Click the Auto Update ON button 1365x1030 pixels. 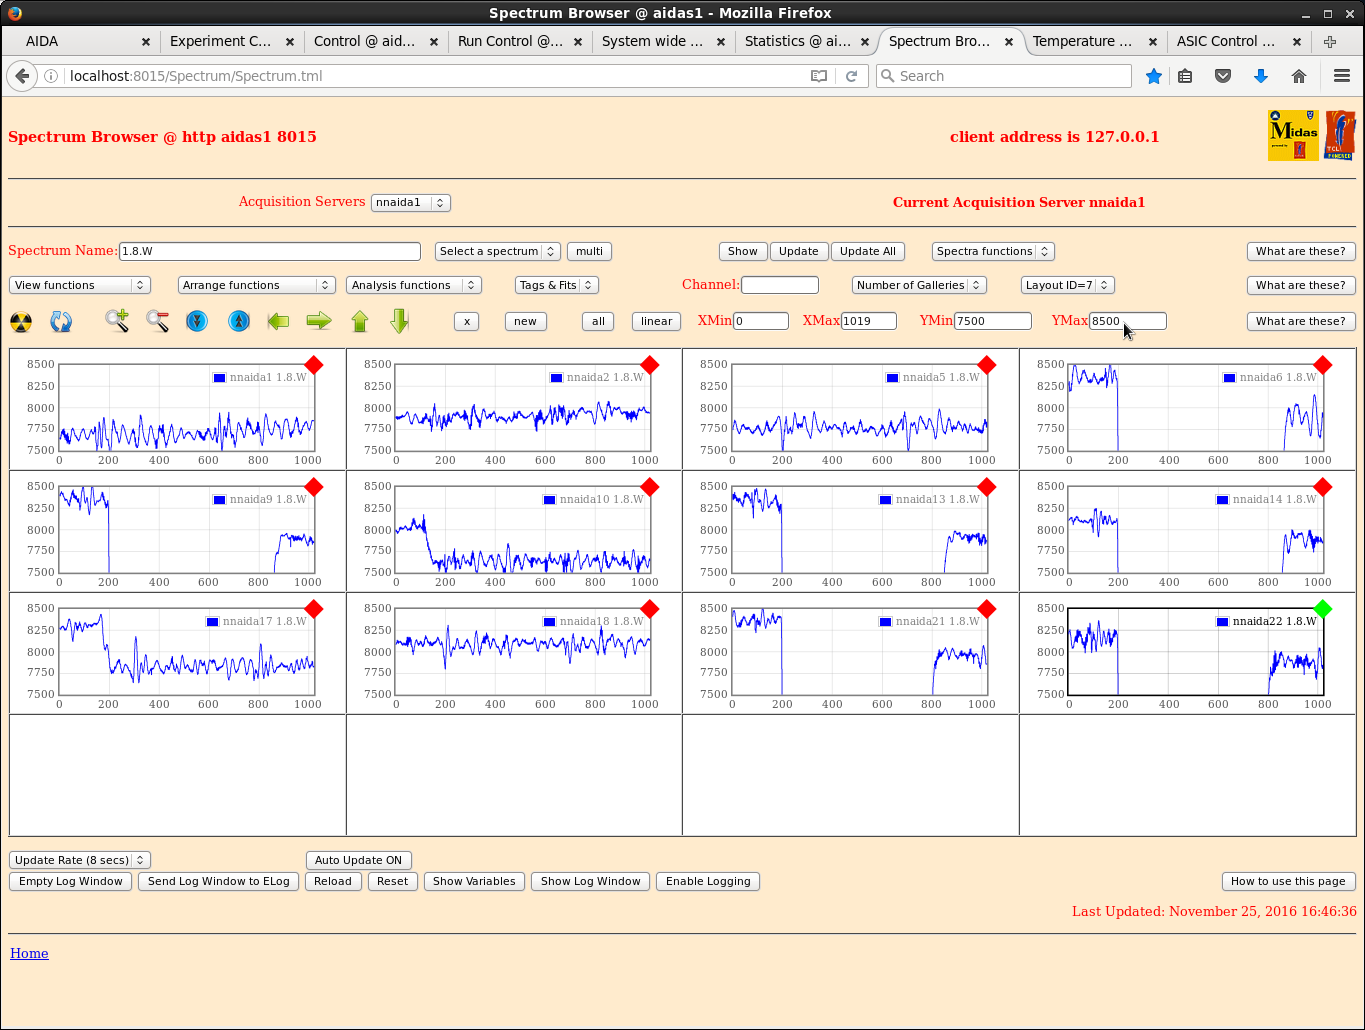coord(358,860)
